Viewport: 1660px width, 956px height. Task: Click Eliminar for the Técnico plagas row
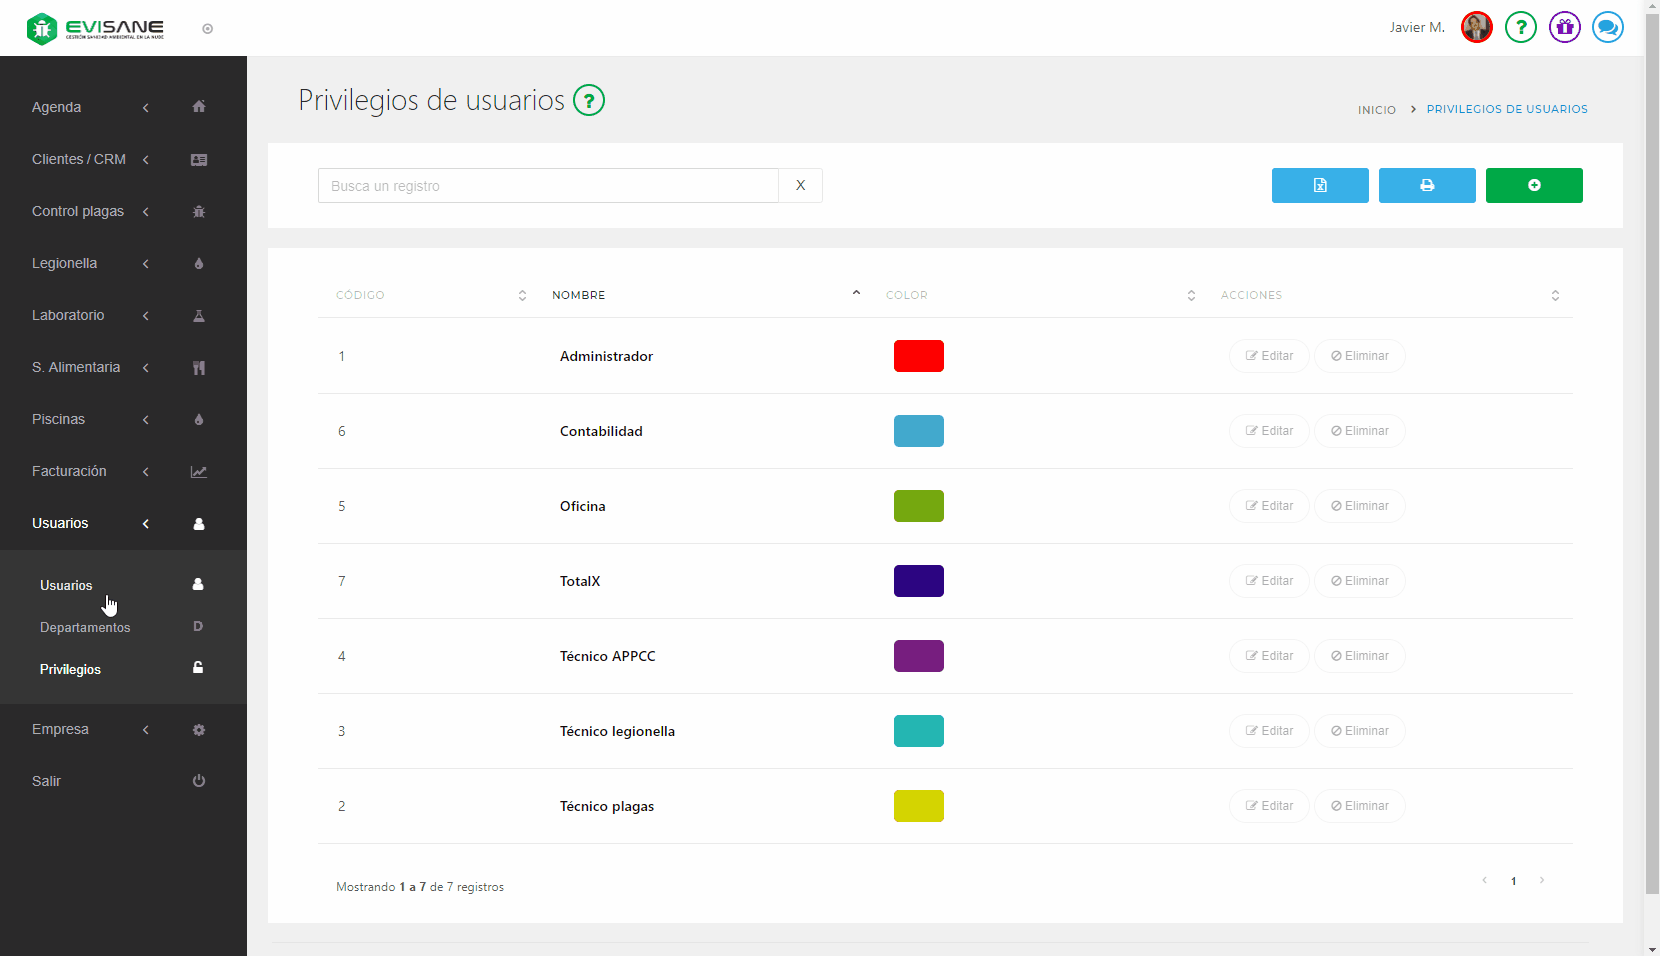tap(1359, 806)
